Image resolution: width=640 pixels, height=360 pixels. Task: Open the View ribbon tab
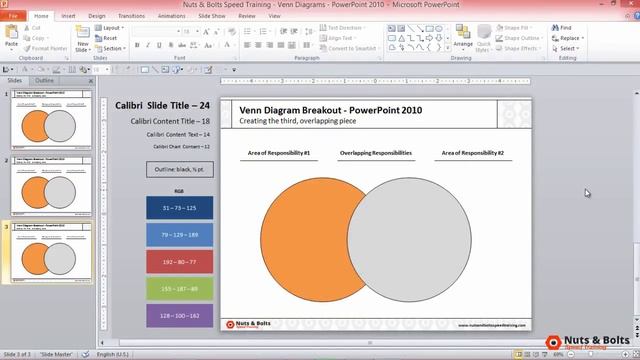point(274,16)
